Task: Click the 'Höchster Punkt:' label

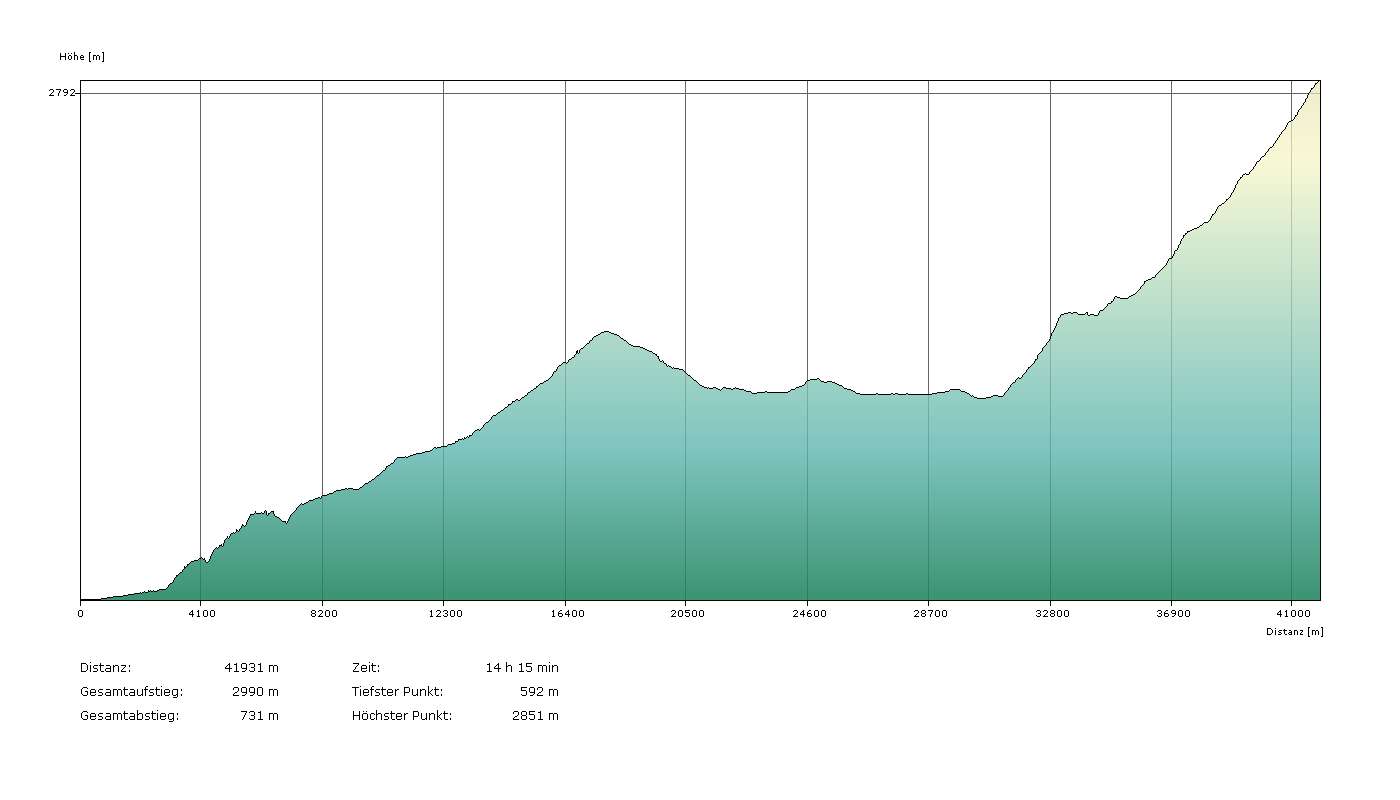Action: [402, 716]
